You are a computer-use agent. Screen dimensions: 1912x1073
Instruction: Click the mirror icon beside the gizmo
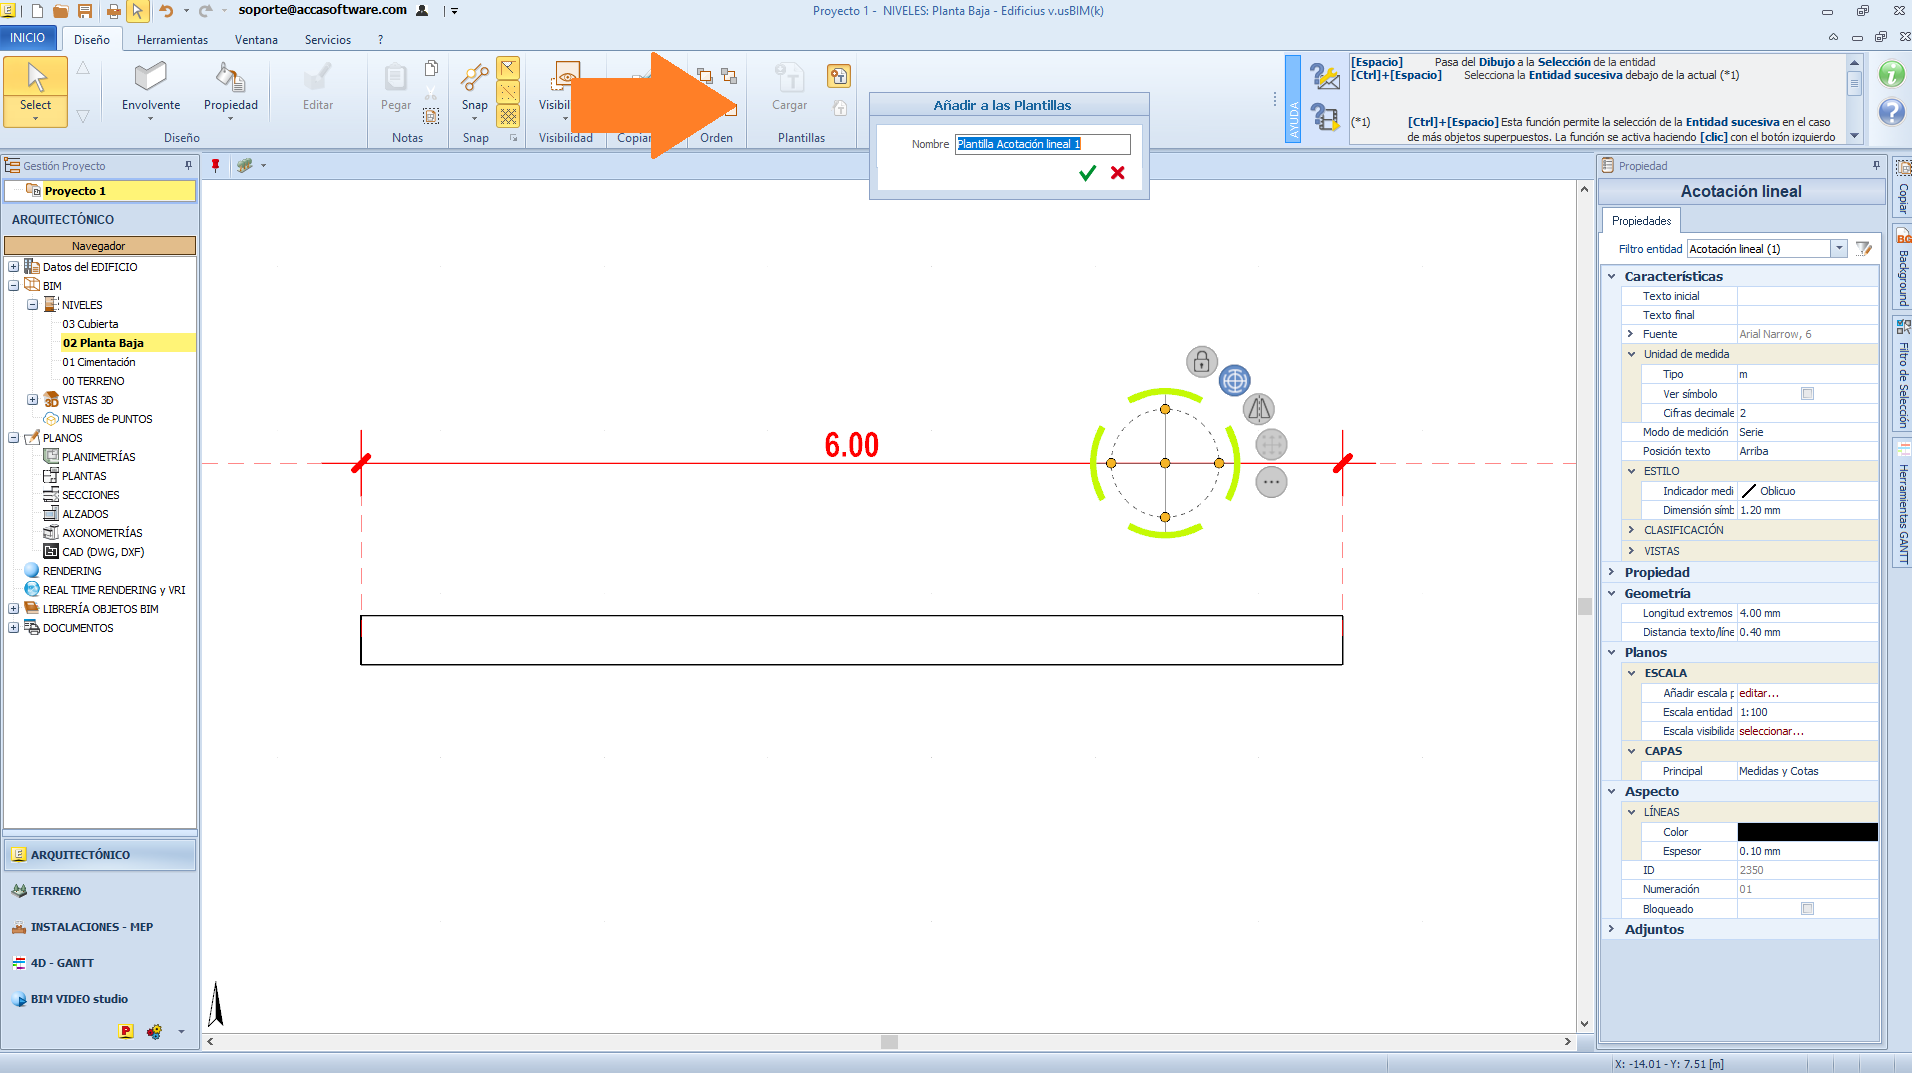pos(1259,408)
